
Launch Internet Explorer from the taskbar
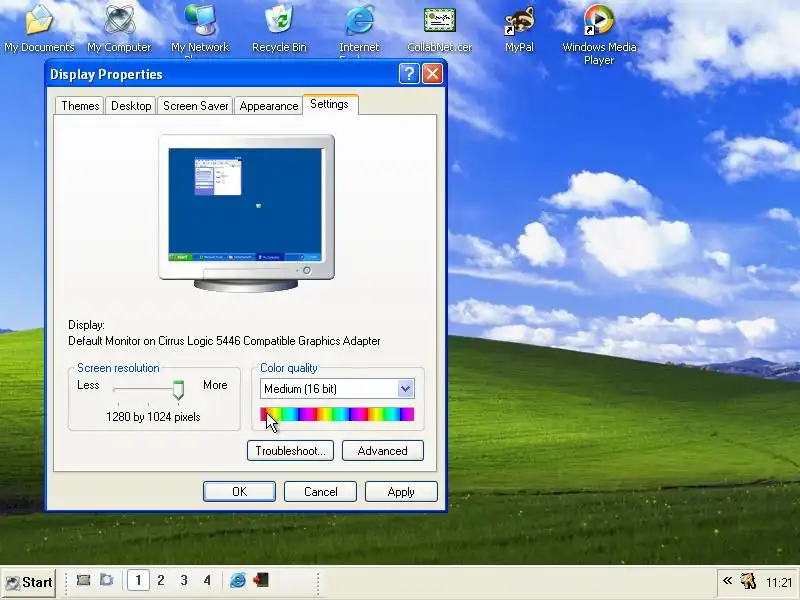point(238,580)
